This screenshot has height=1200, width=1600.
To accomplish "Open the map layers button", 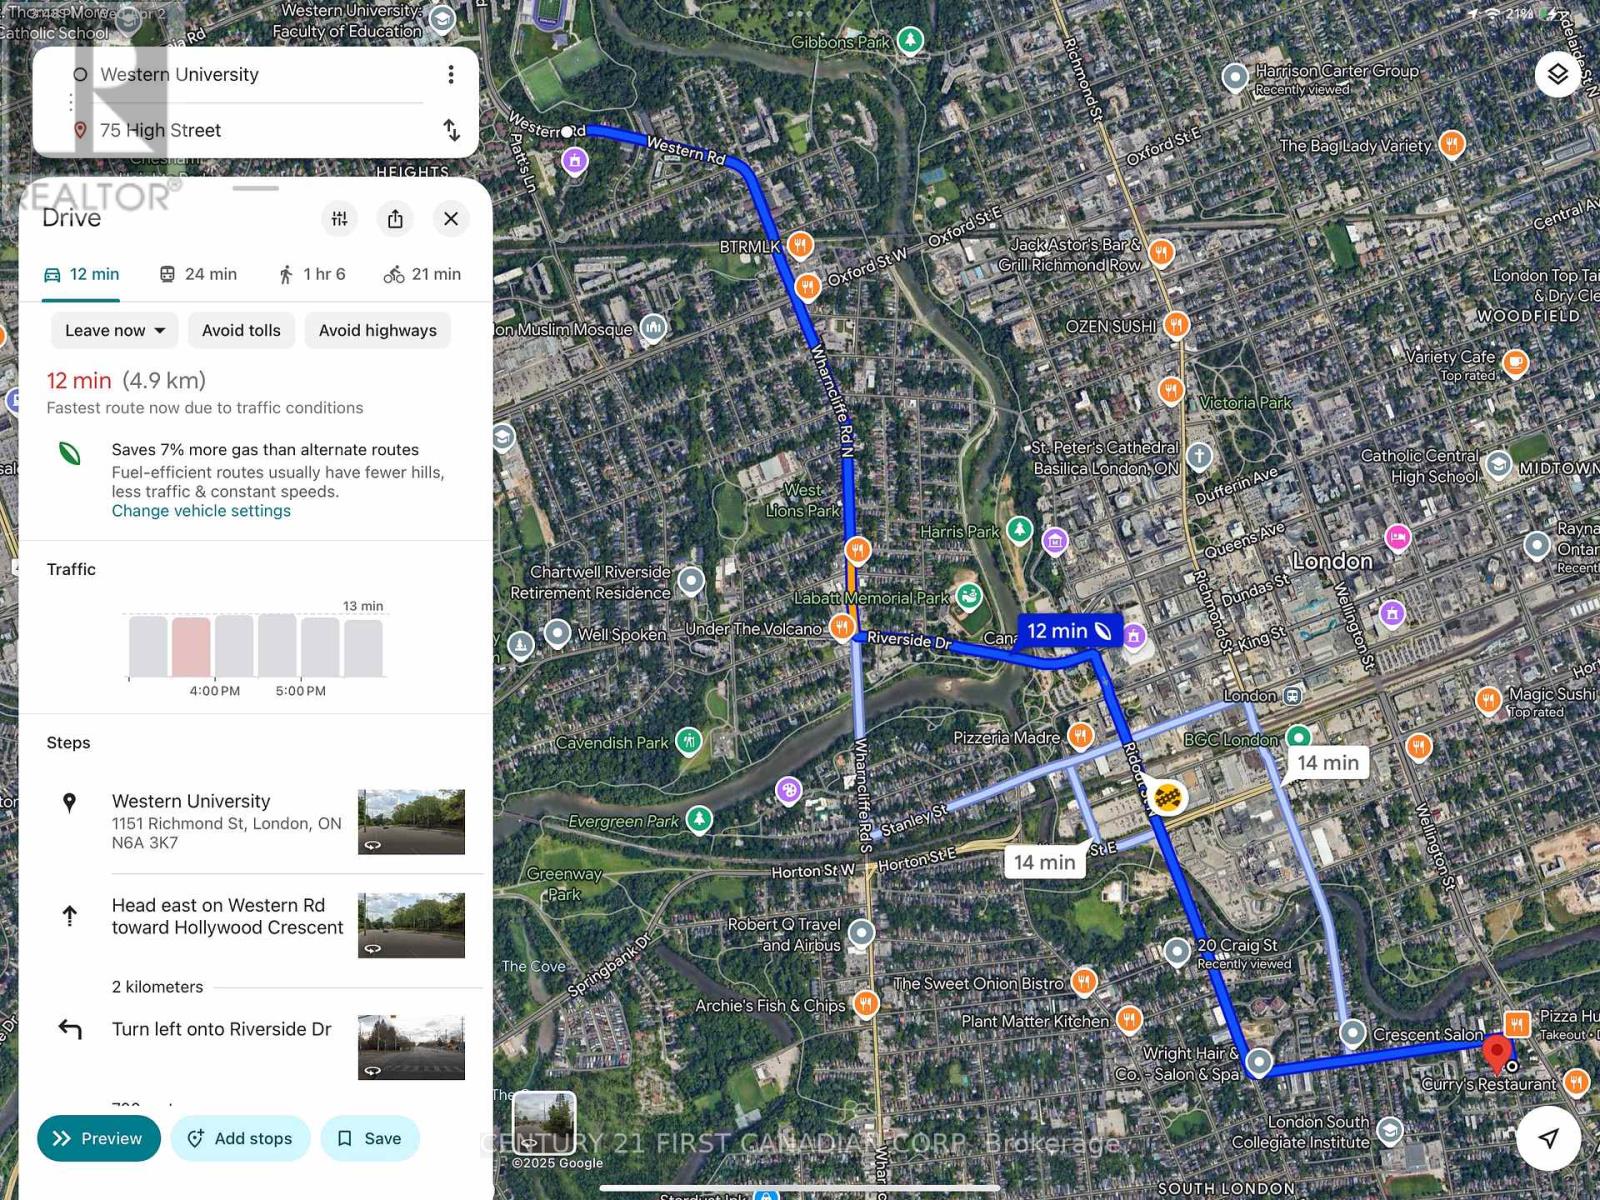I will [1558, 74].
